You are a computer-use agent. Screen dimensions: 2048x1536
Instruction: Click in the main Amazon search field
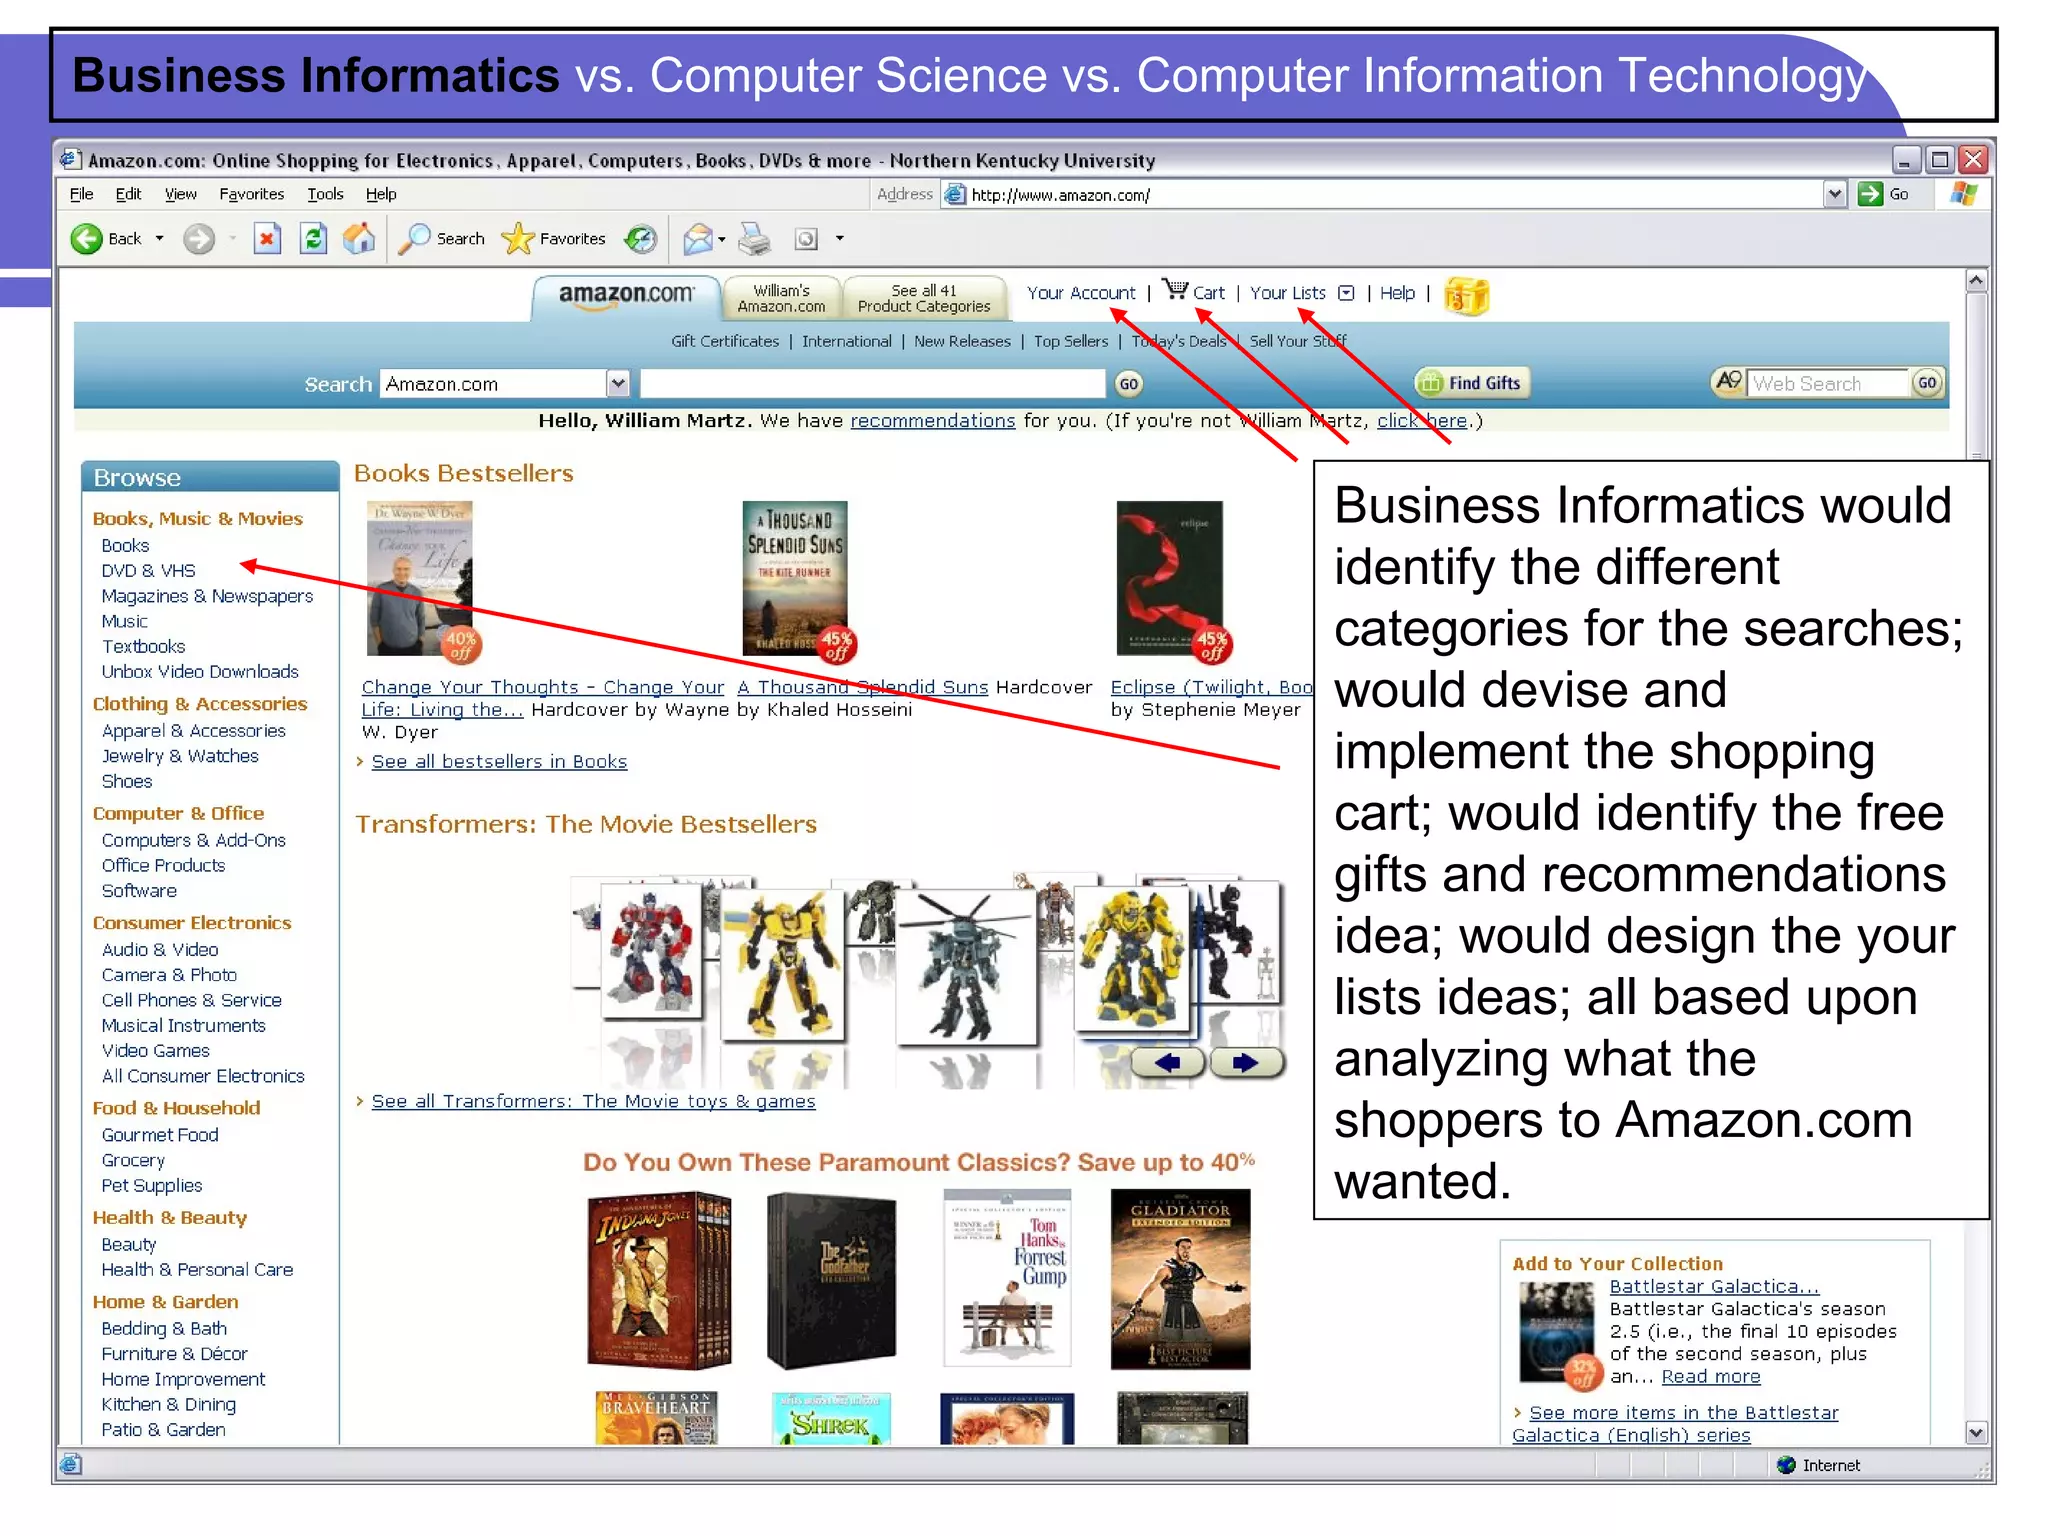point(873,384)
